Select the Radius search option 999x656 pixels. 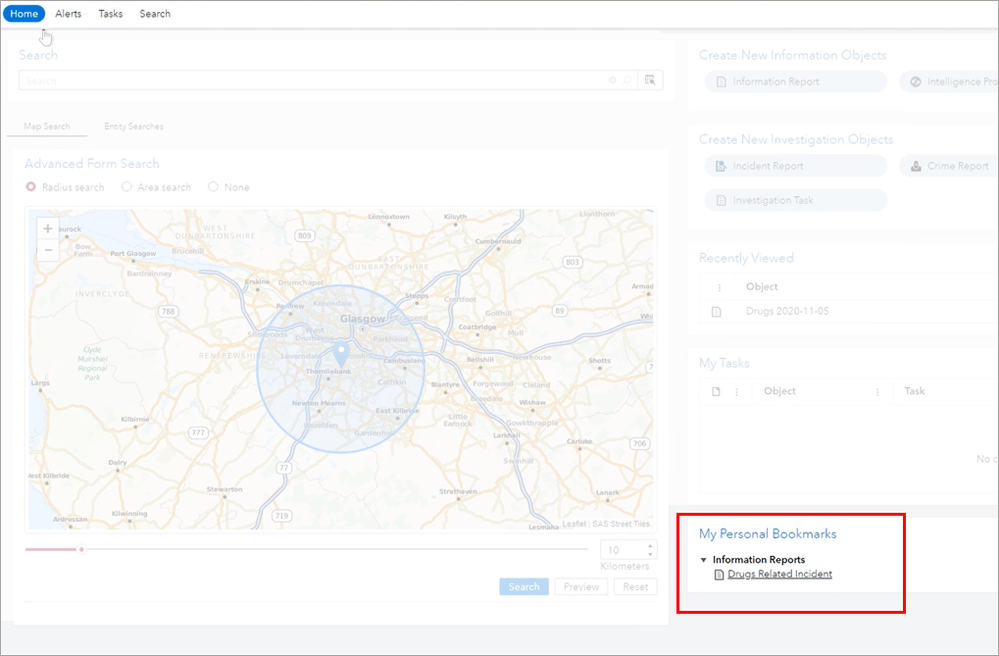click(x=31, y=187)
